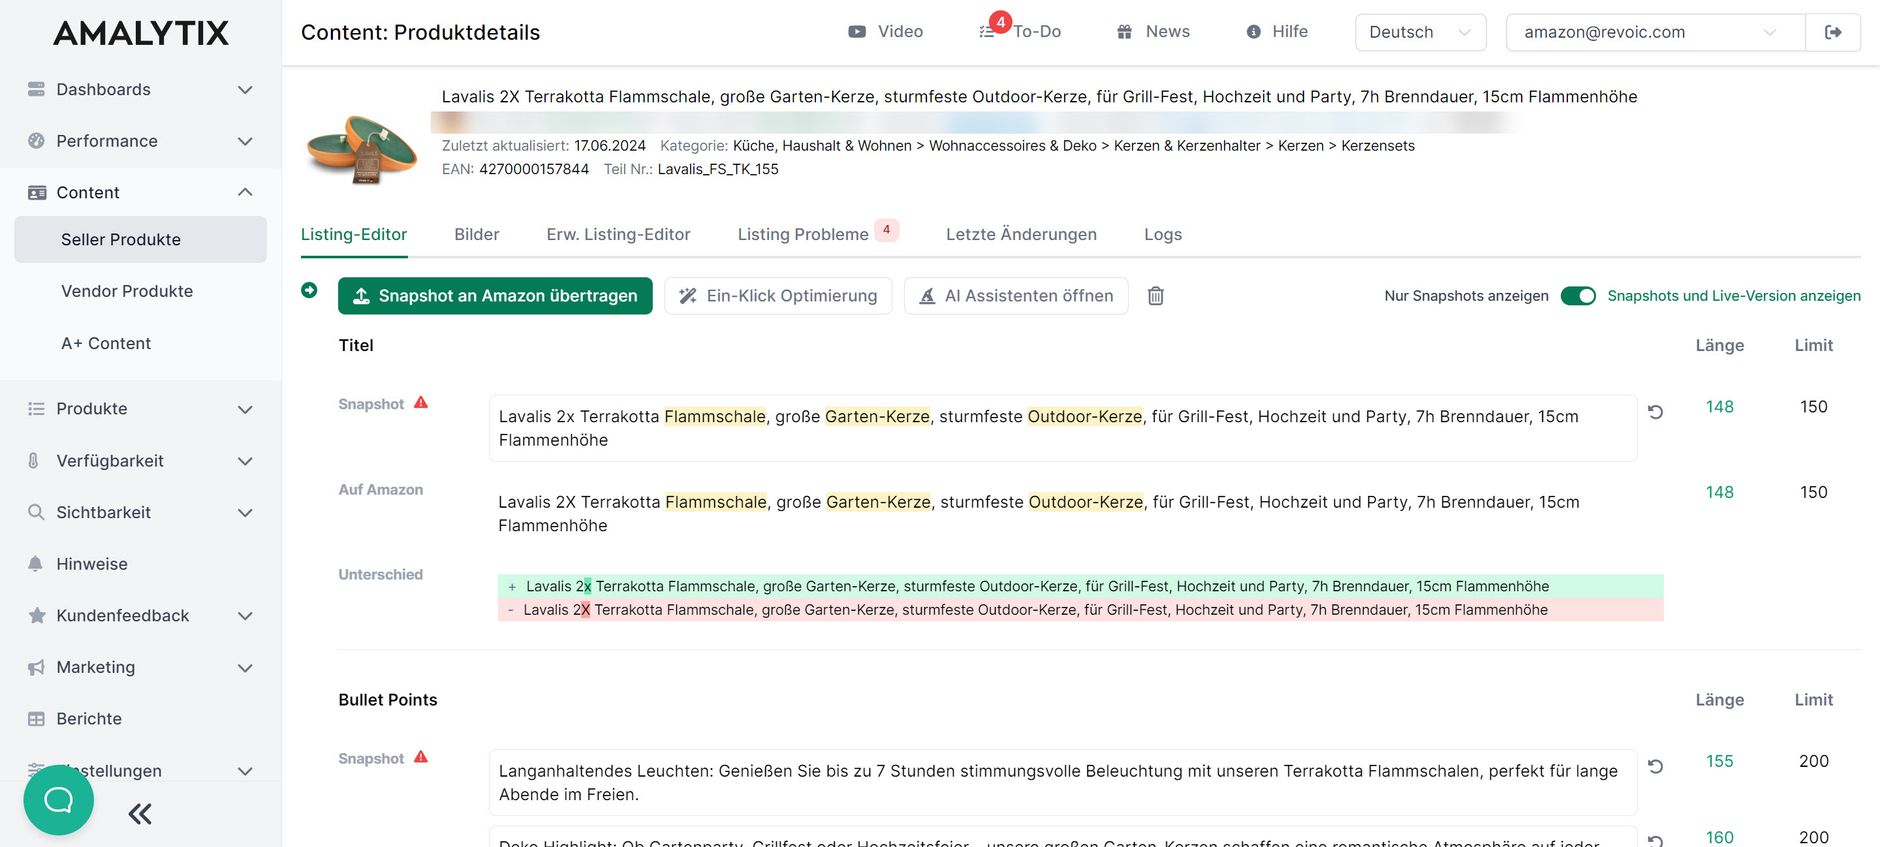Screen dimensions: 1880x847
Task: Click the Hilfe info icon
Action: [x=1253, y=32]
